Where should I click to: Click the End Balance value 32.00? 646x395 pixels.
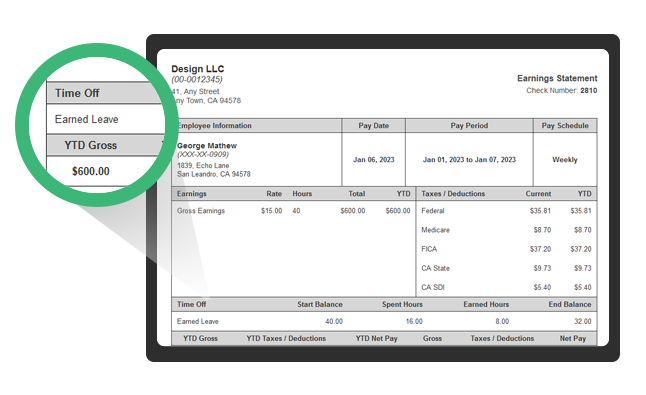(583, 321)
